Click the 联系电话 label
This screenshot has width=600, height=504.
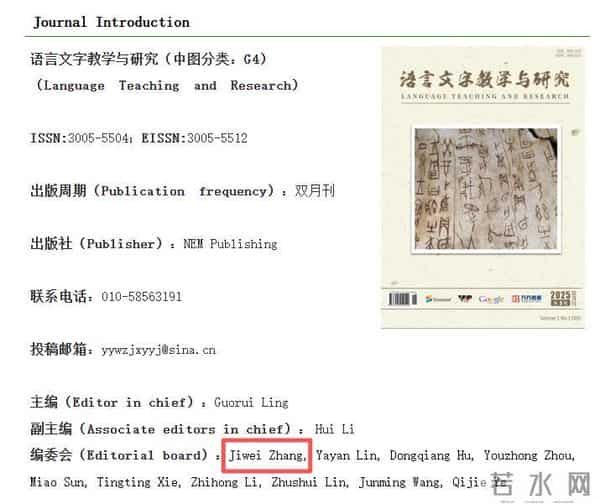pyautogui.click(x=61, y=296)
